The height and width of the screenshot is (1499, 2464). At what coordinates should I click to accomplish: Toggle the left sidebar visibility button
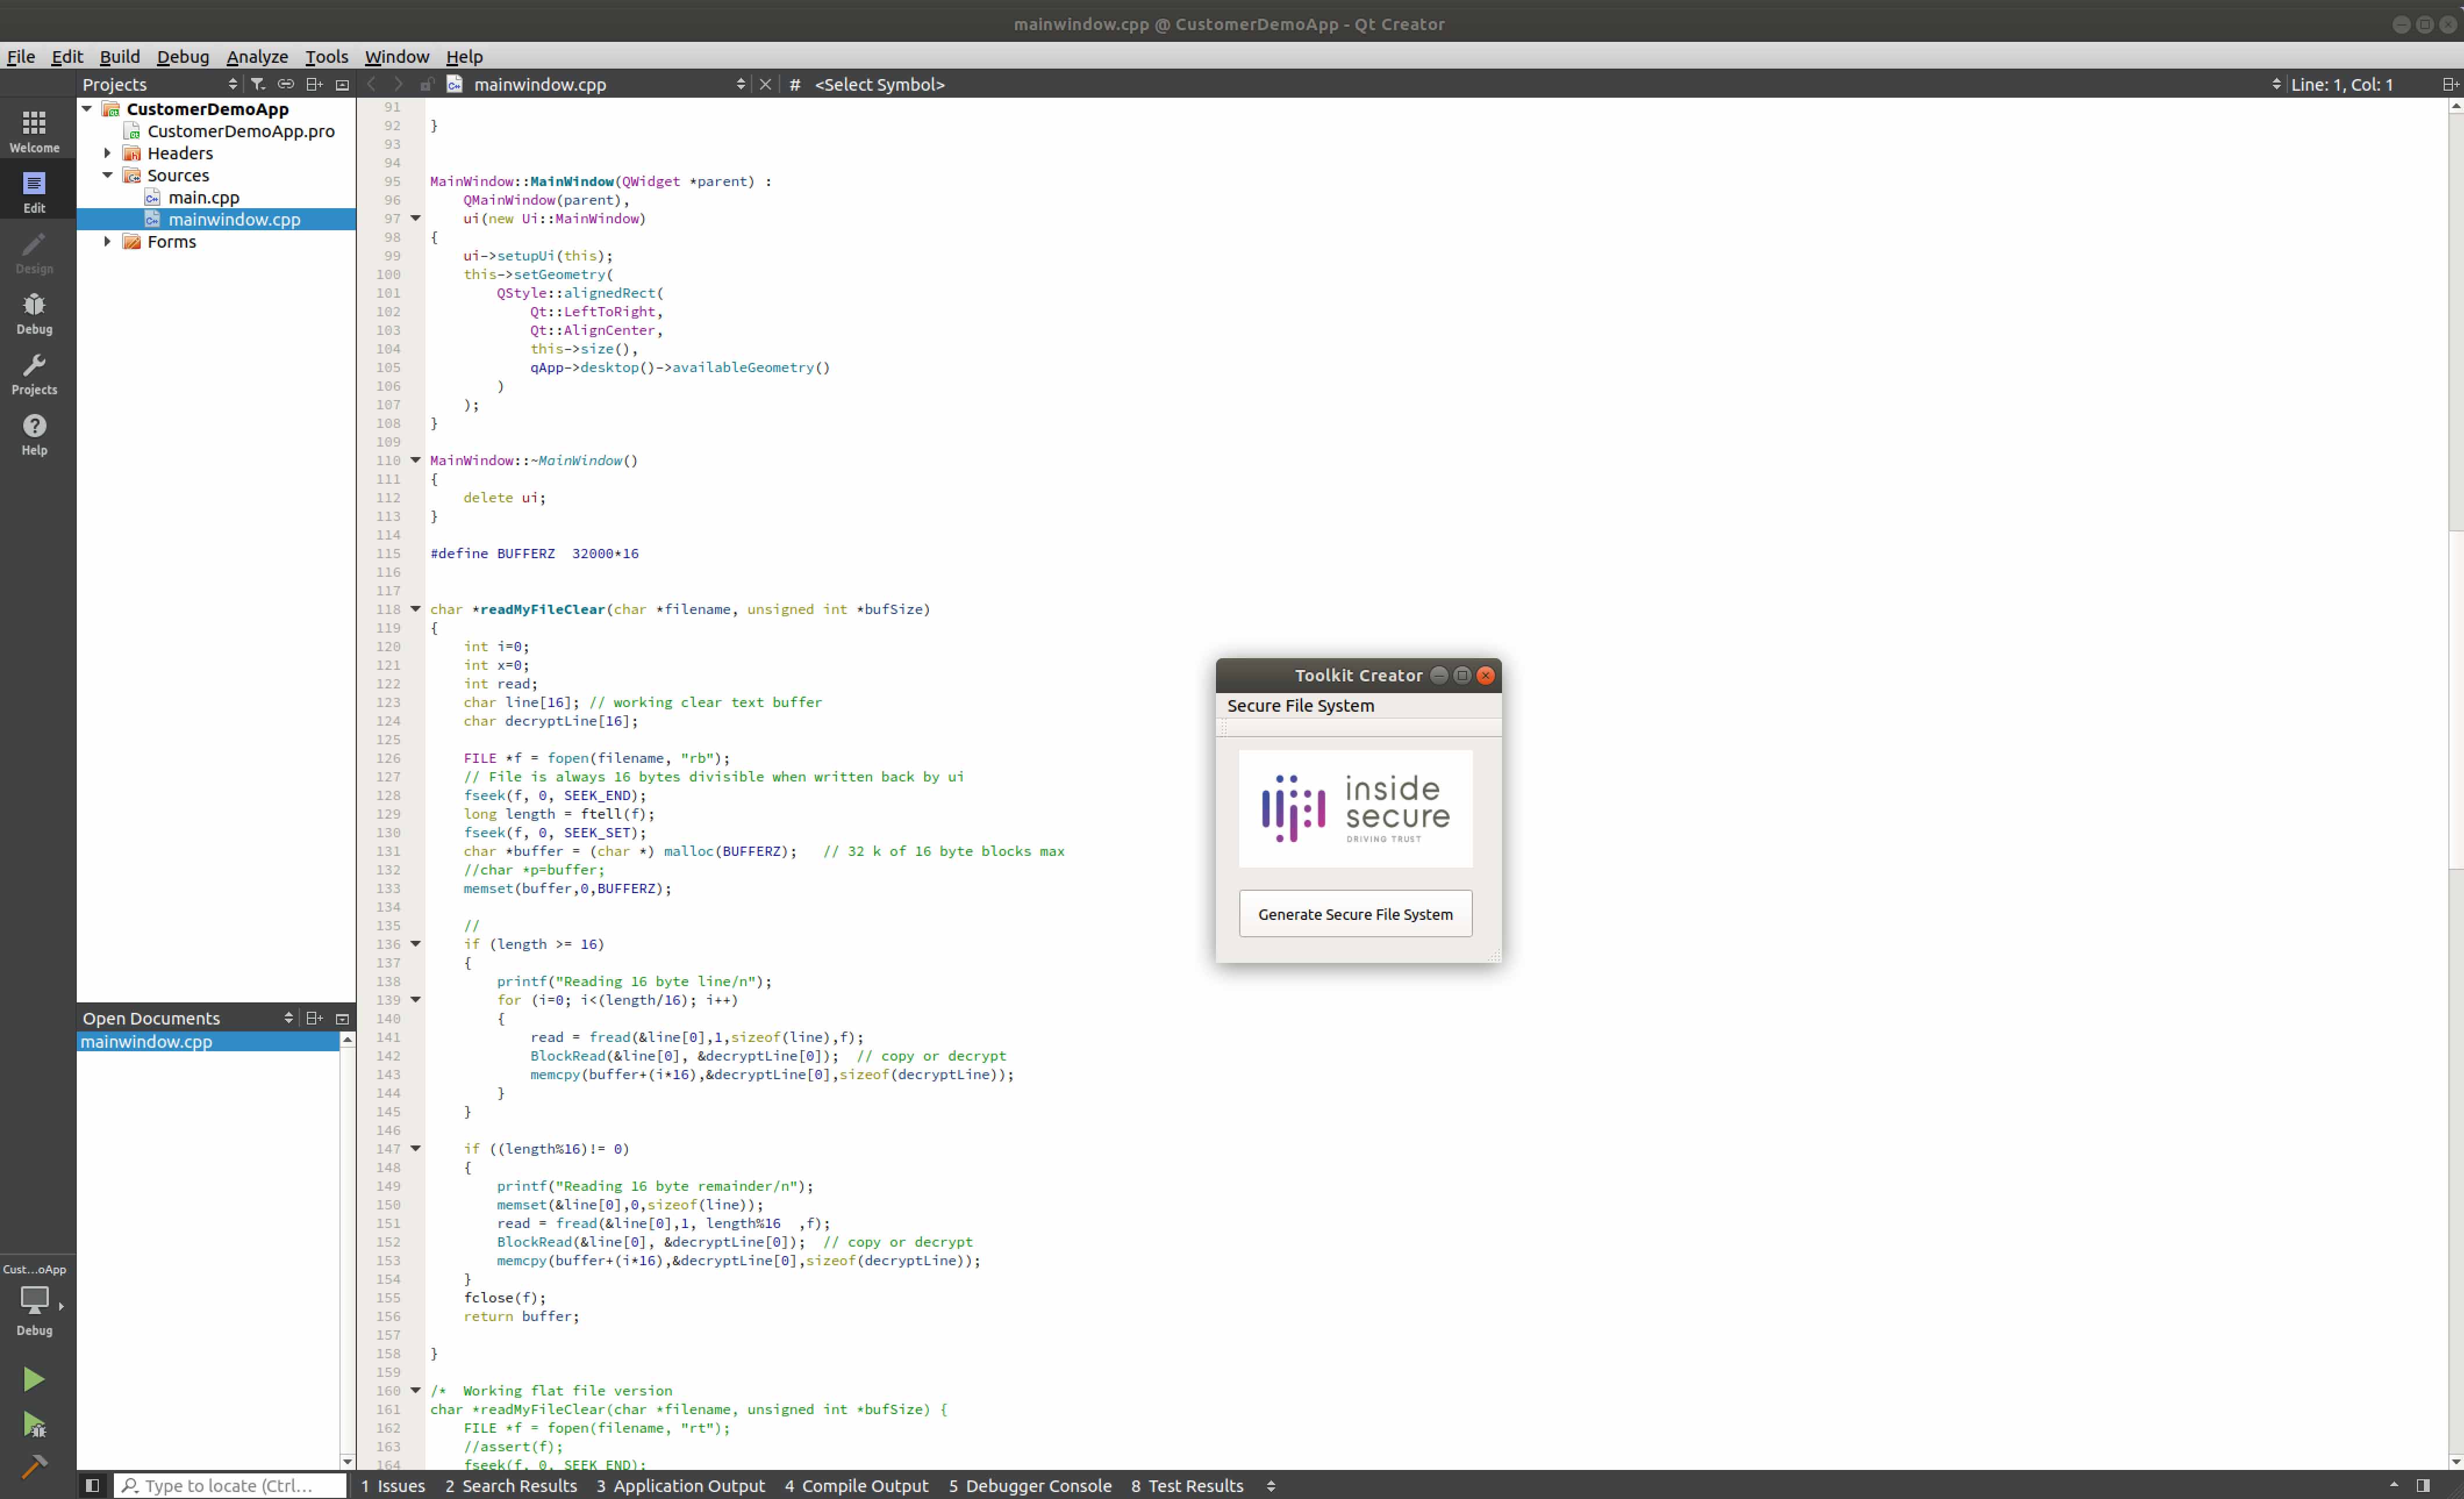(x=92, y=1485)
